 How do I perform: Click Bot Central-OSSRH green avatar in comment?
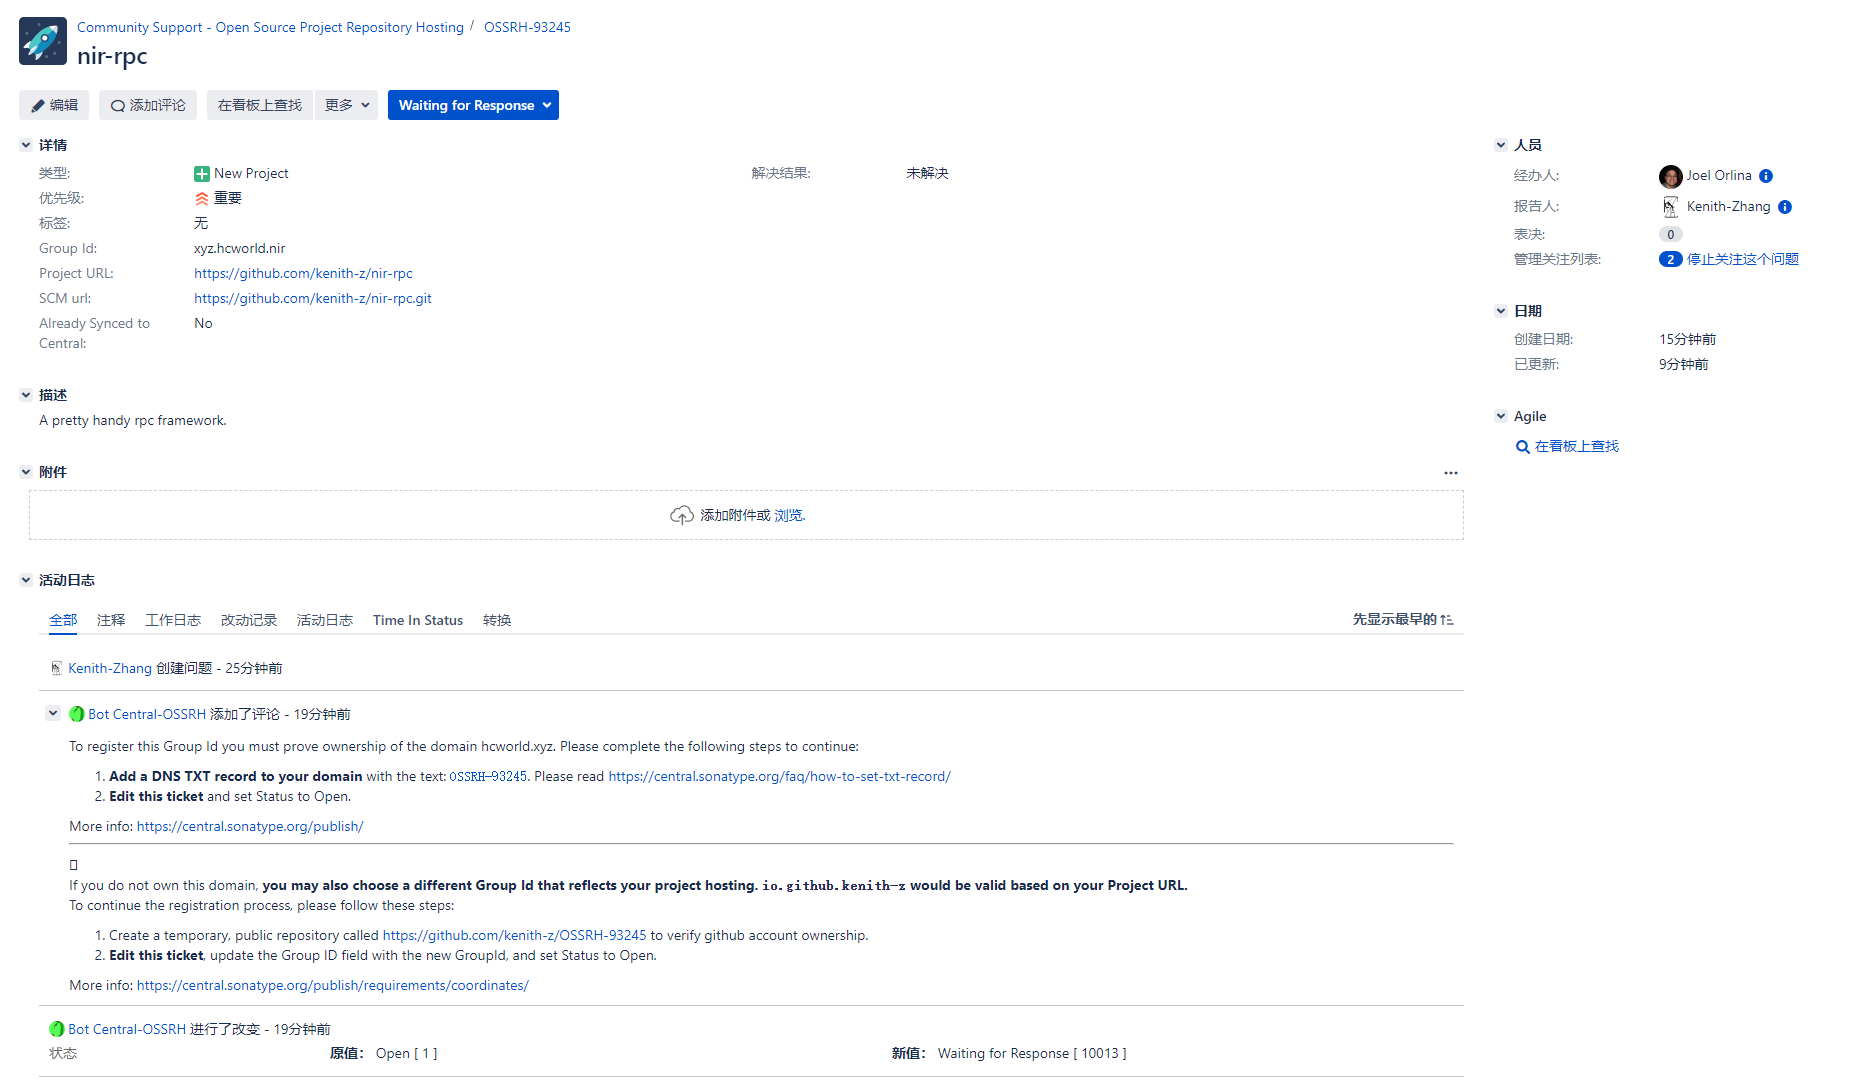[77, 714]
